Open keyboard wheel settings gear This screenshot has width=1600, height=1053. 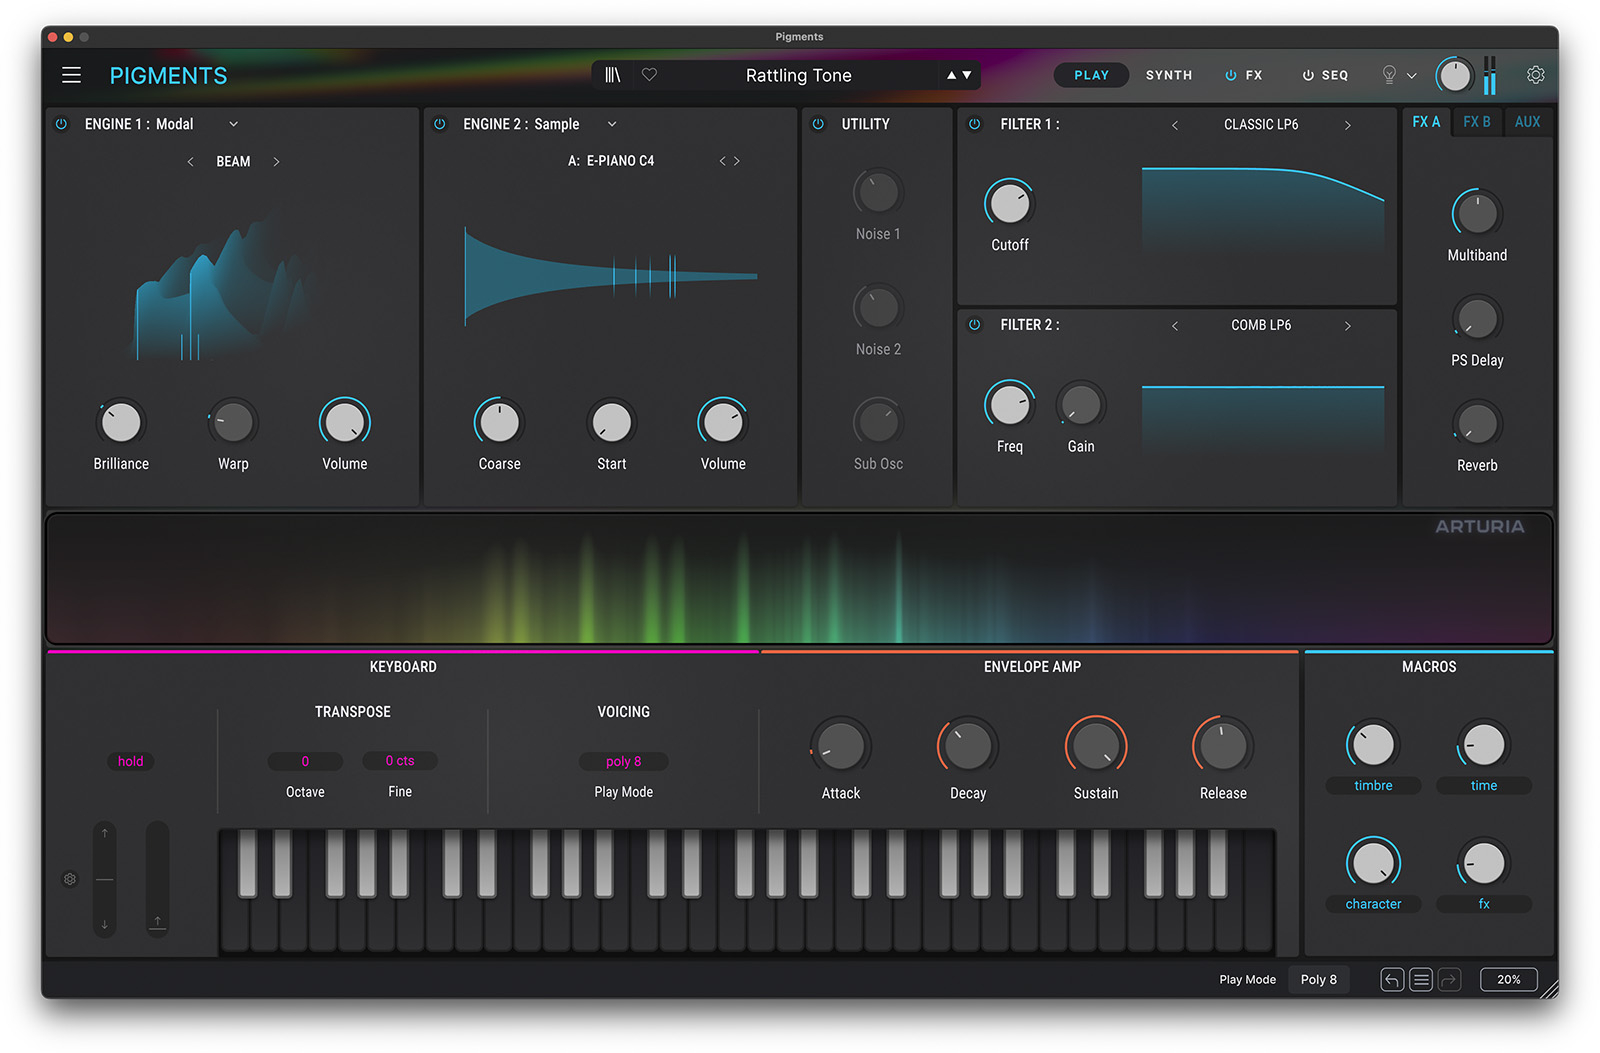(x=70, y=879)
